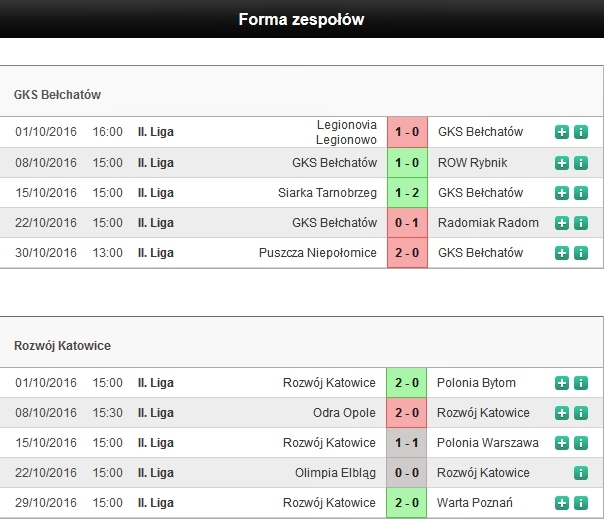Select the GKS Bełchatów section heading
The width and height of the screenshot is (605, 519).
[x=57, y=95]
